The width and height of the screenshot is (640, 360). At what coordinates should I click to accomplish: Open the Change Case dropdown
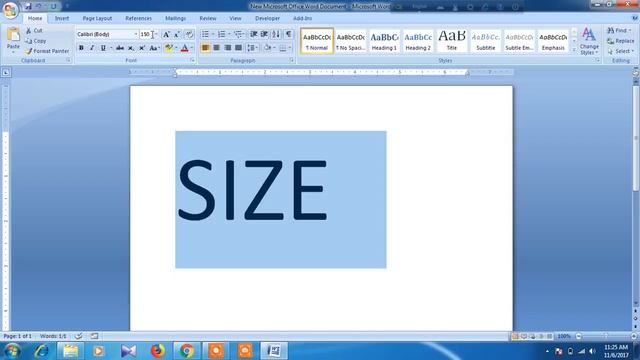[154, 48]
